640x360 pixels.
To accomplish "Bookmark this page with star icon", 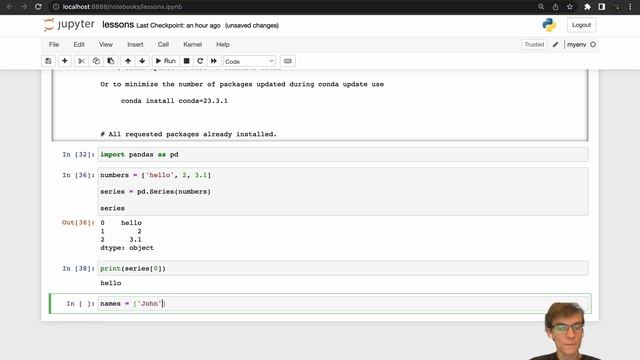I will pyautogui.click(x=570, y=7).
